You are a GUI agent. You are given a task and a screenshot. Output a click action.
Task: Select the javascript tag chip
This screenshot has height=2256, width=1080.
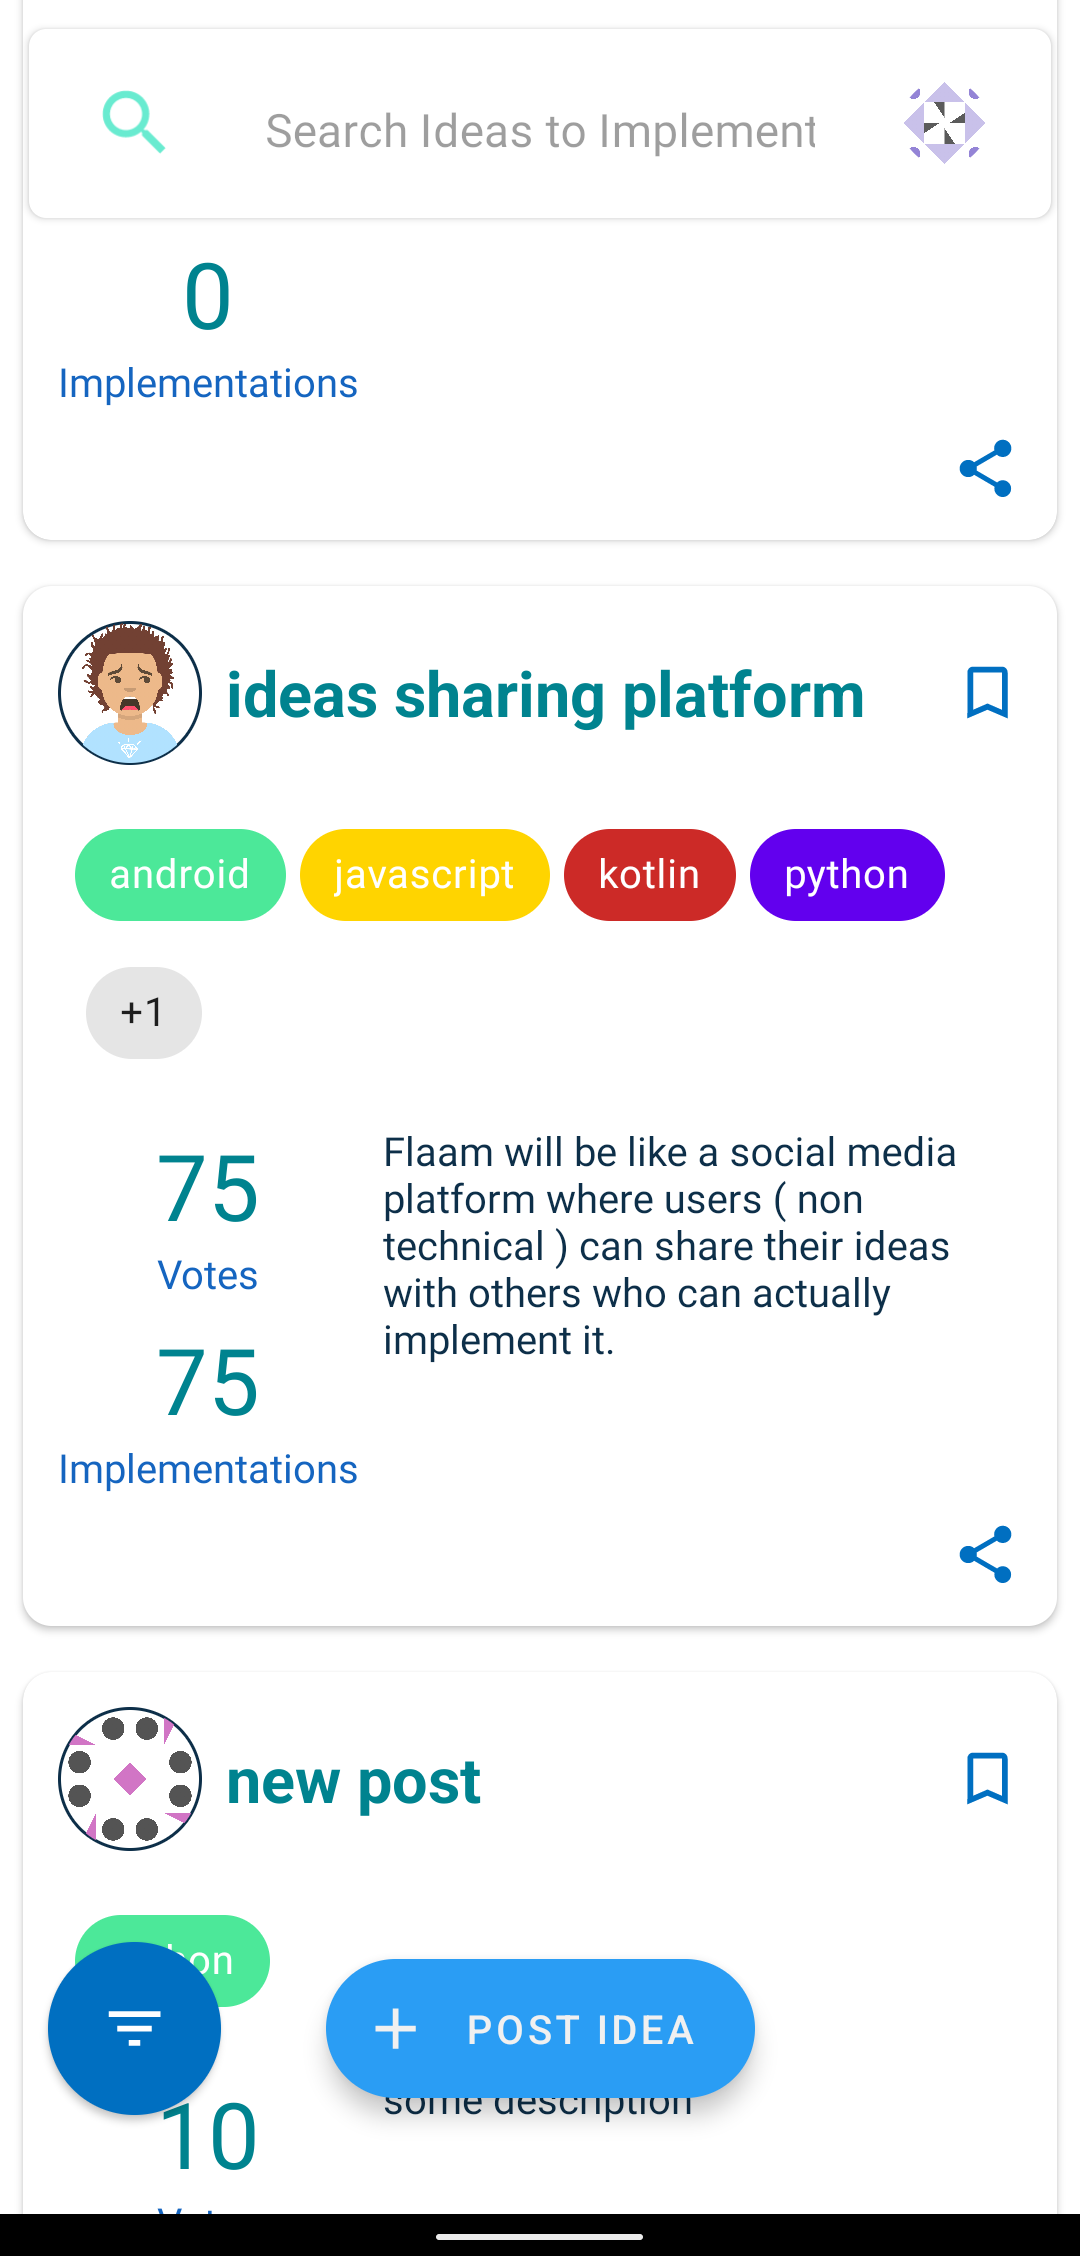click(x=425, y=875)
